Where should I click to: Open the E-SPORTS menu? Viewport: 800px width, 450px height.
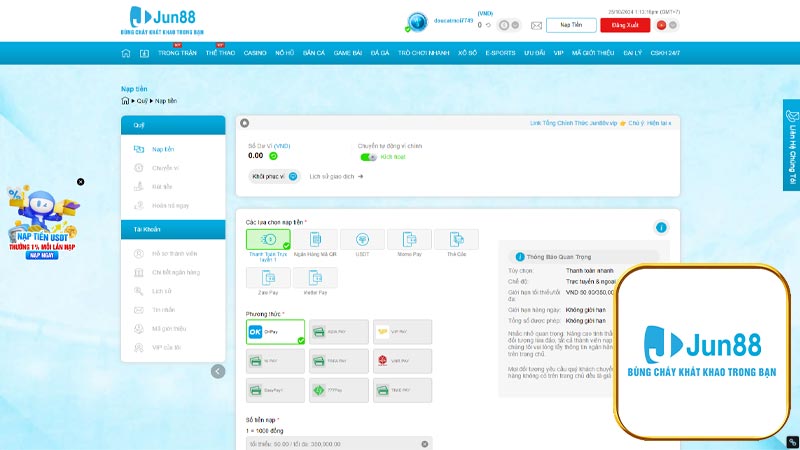pyautogui.click(x=501, y=53)
